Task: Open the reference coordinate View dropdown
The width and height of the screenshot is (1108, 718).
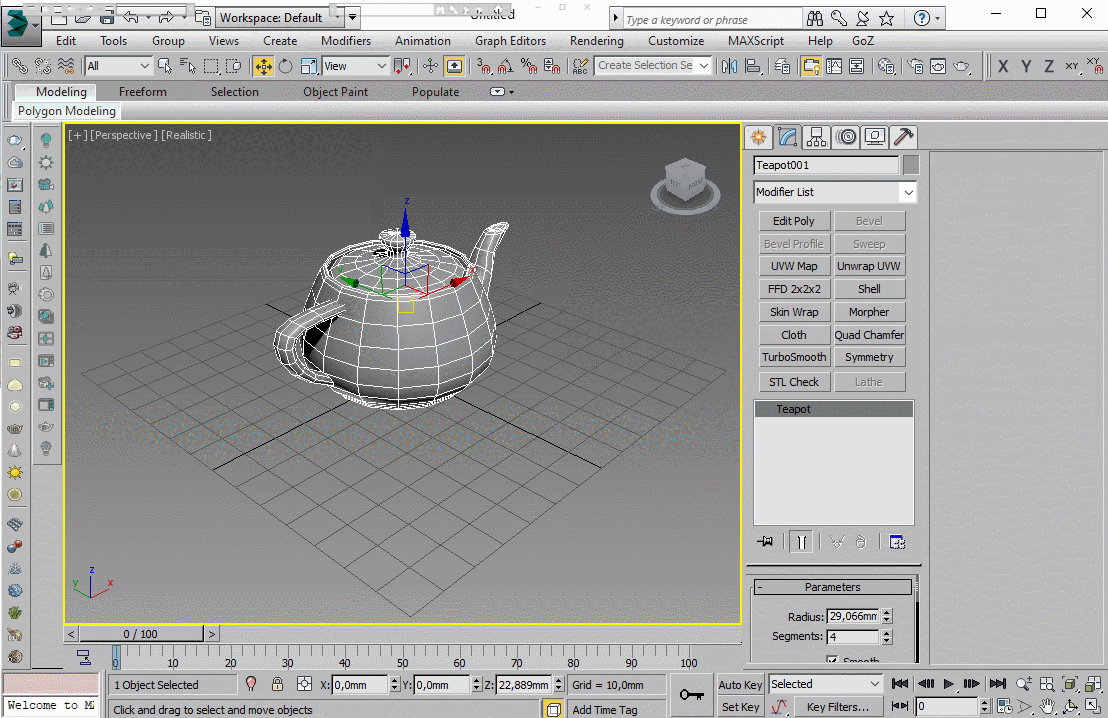Action: pyautogui.click(x=355, y=66)
